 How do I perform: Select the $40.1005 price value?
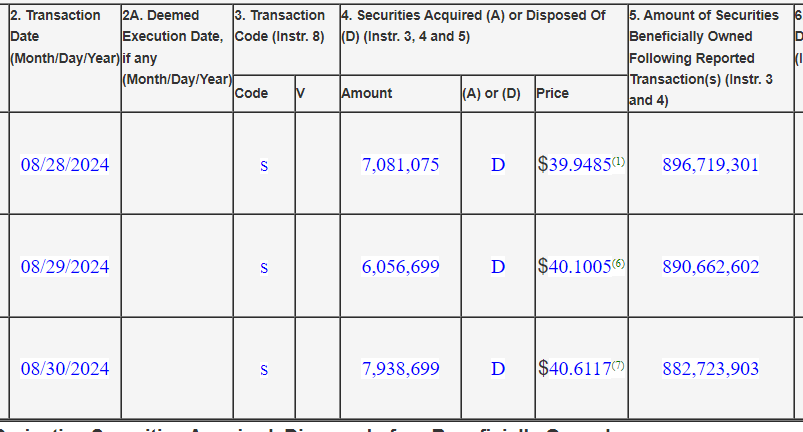tap(574, 267)
